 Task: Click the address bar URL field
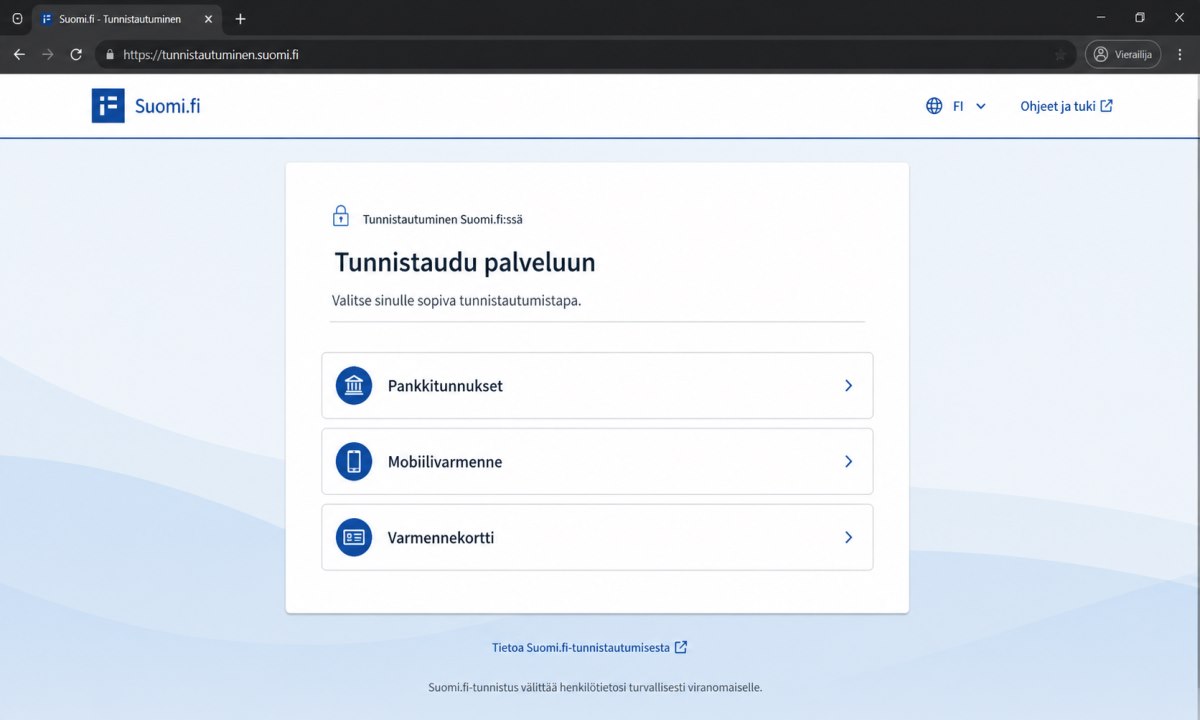(x=585, y=54)
